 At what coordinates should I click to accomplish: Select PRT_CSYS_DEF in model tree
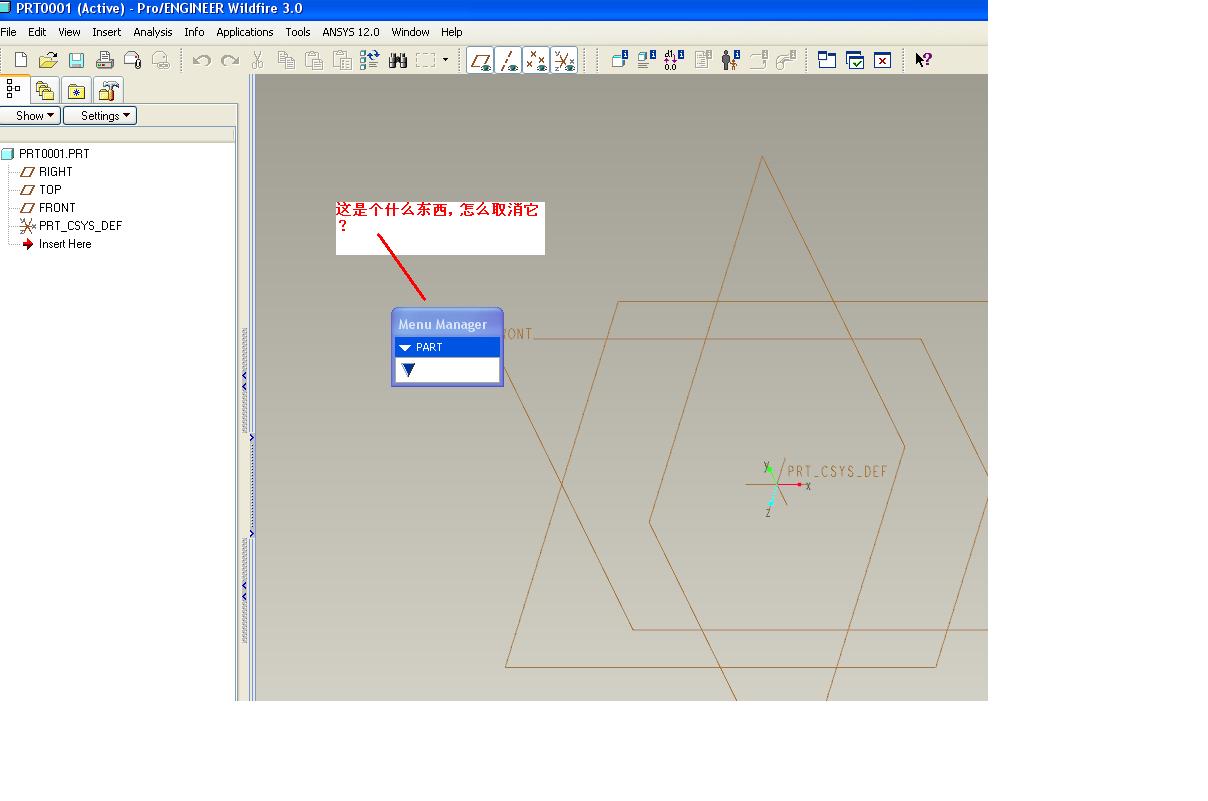click(x=80, y=226)
